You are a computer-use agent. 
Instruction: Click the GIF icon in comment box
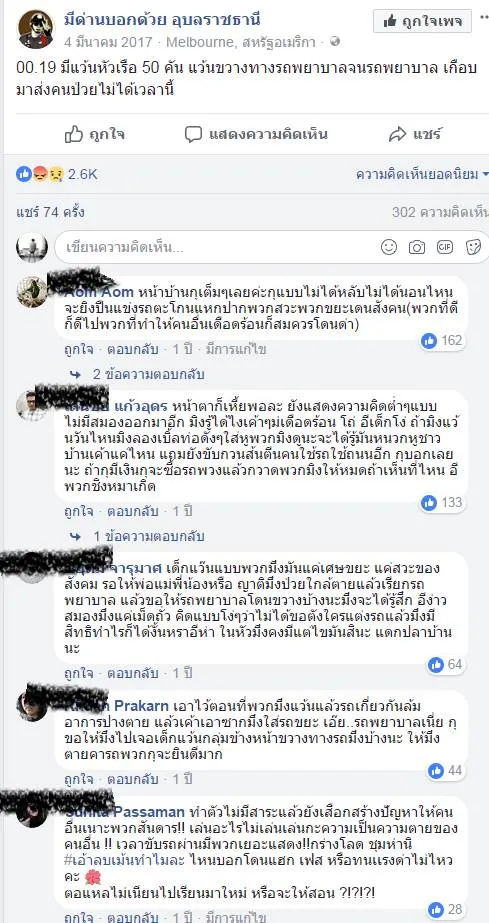445,247
